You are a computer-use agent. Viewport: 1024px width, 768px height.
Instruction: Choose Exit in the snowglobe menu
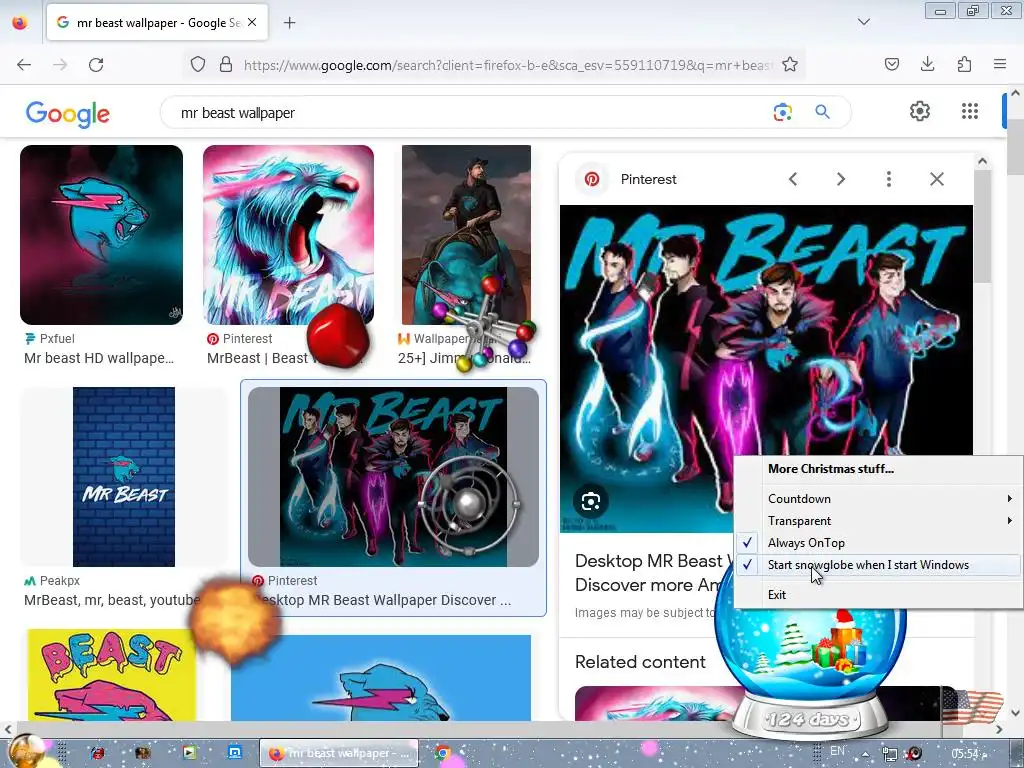(x=878, y=595)
